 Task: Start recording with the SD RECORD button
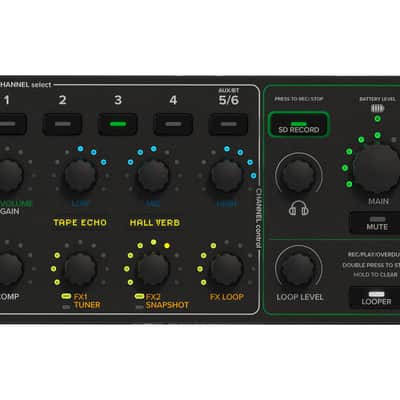299,124
